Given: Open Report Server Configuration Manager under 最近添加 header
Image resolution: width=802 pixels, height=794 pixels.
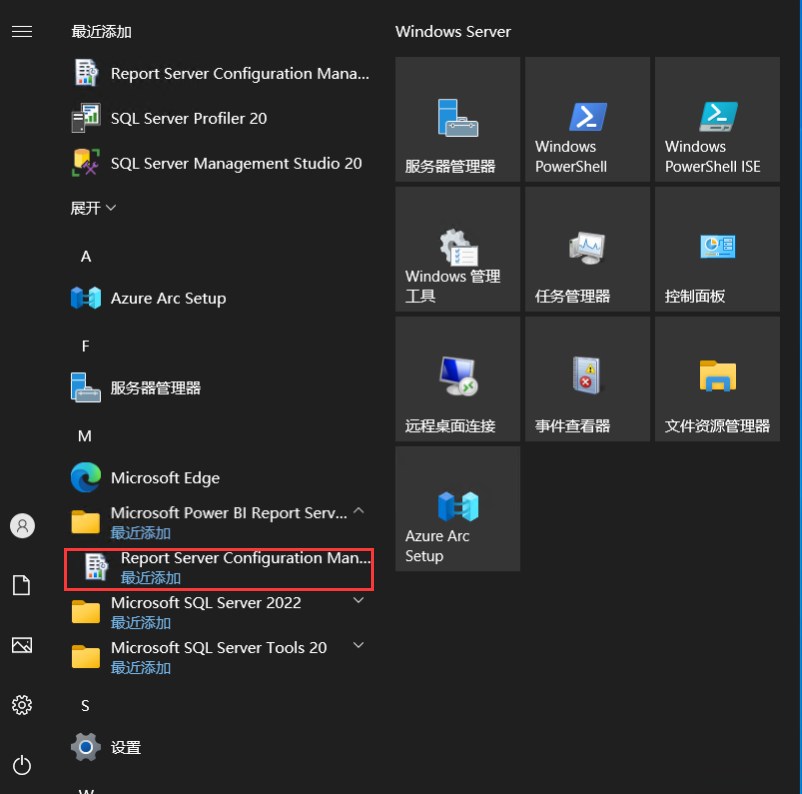Looking at the screenshot, I should pyautogui.click(x=220, y=73).
